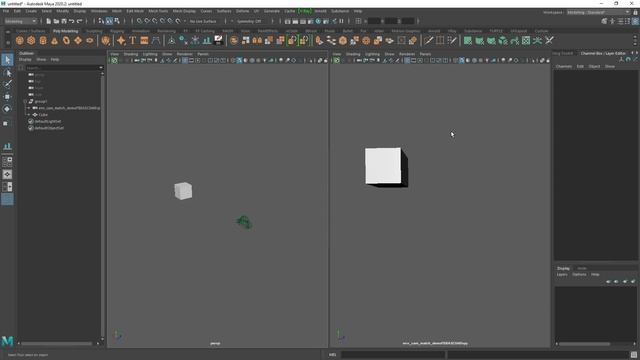
Task: Open the Deform menu
Action: point(242,11)
